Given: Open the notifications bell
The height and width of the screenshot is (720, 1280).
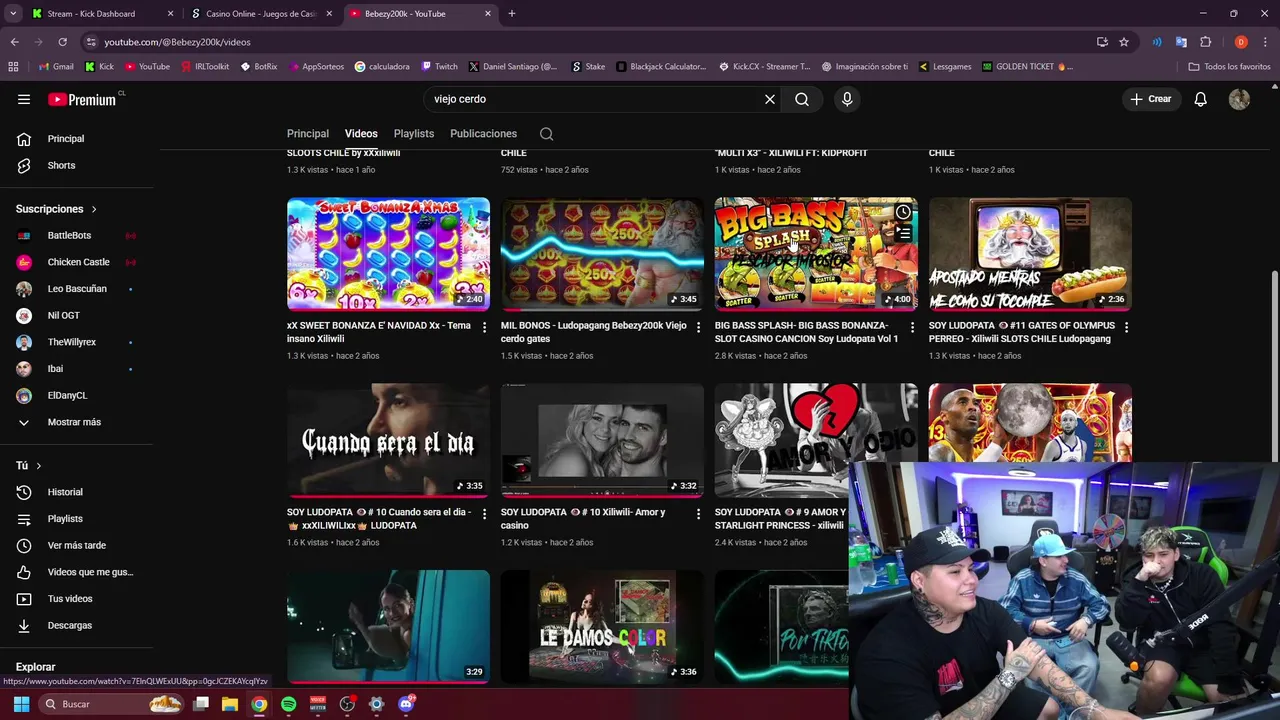Looking at the screenshot, I should 1200,99.
